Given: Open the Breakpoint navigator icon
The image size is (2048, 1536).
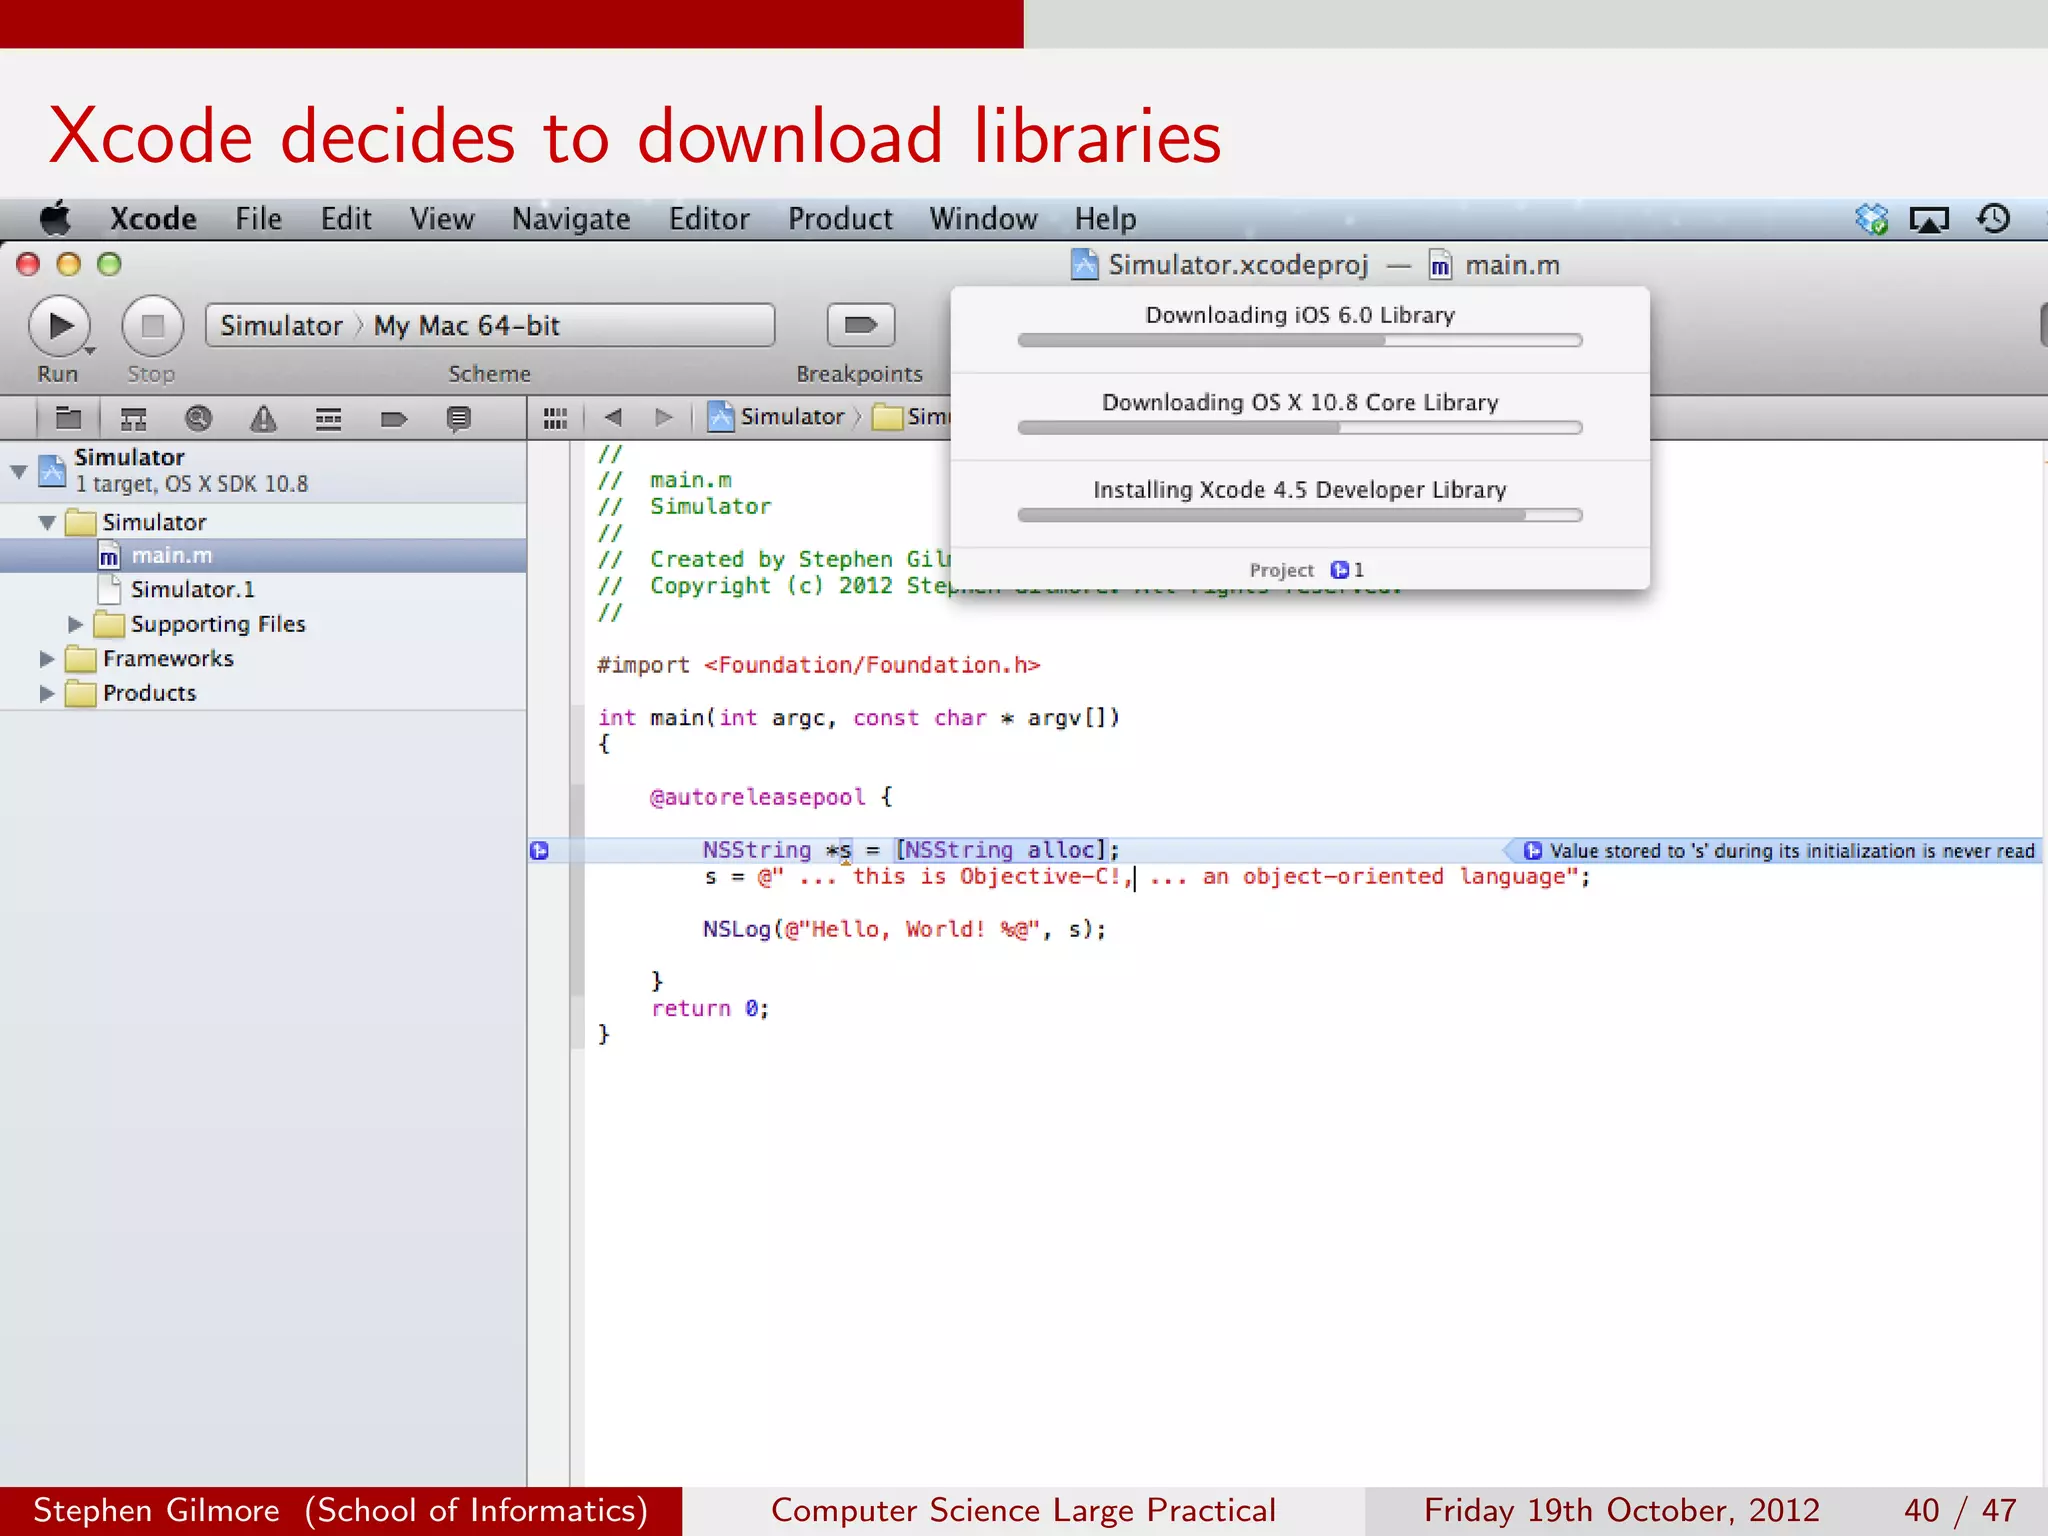Looking at the screenshot, I should [x=394, y=418].
